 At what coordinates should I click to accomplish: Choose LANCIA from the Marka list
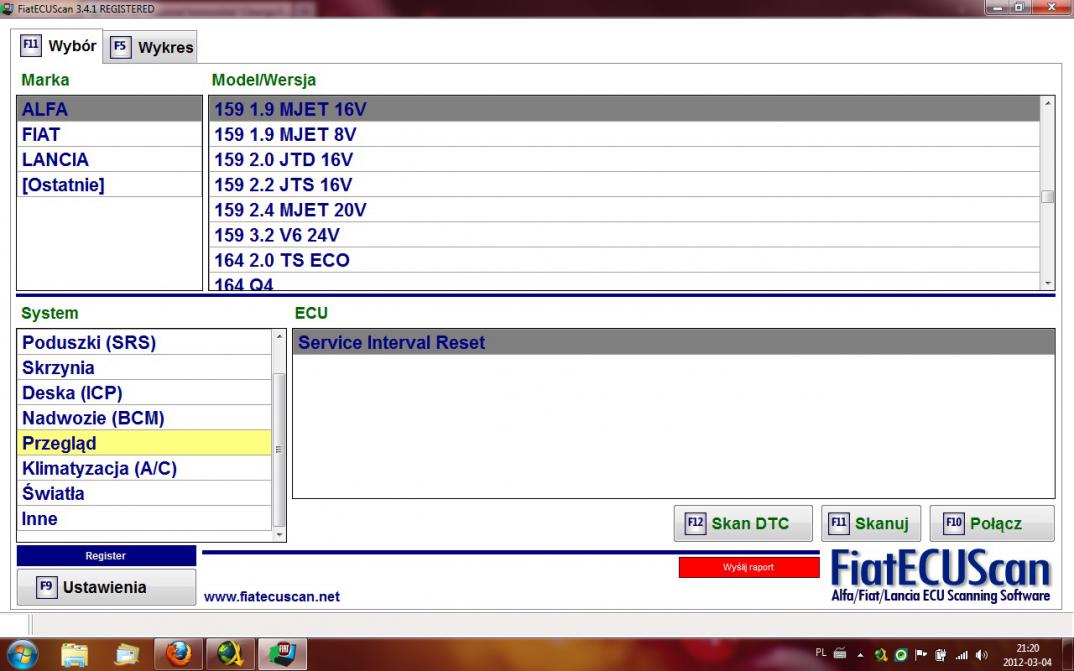click(110, 160)
